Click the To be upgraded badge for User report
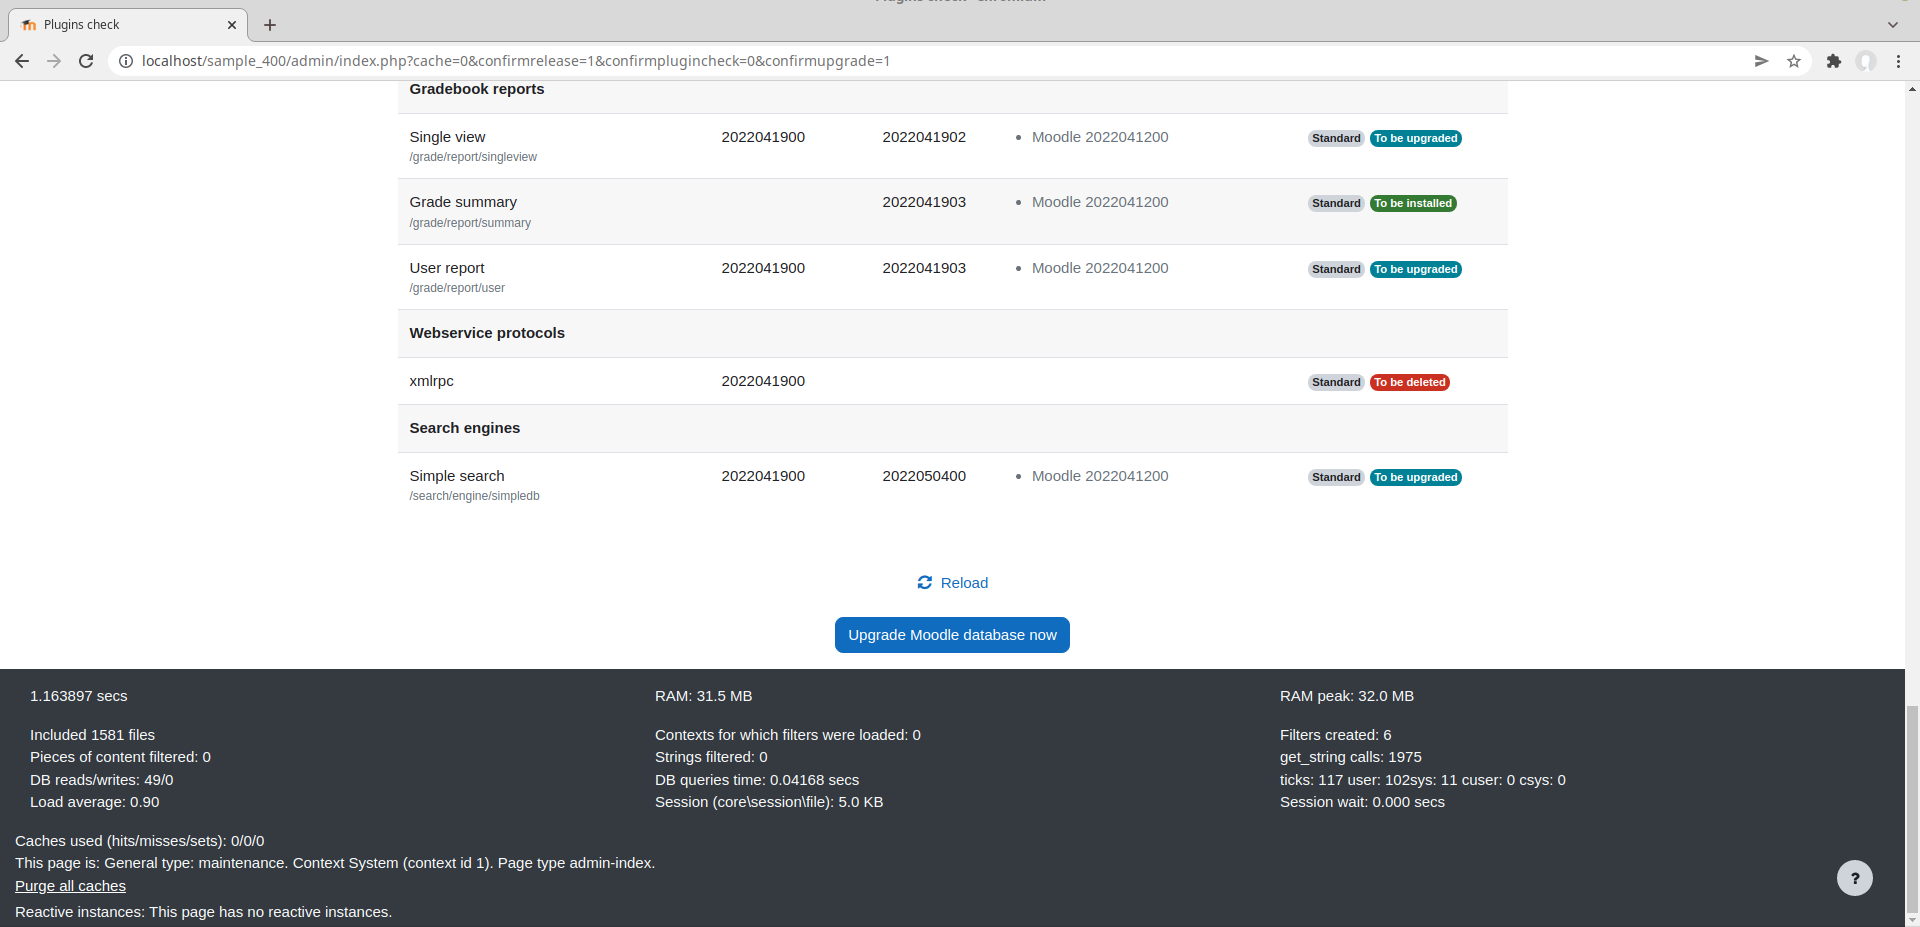Viewport: 1920px width, 927px height. 1415,269
